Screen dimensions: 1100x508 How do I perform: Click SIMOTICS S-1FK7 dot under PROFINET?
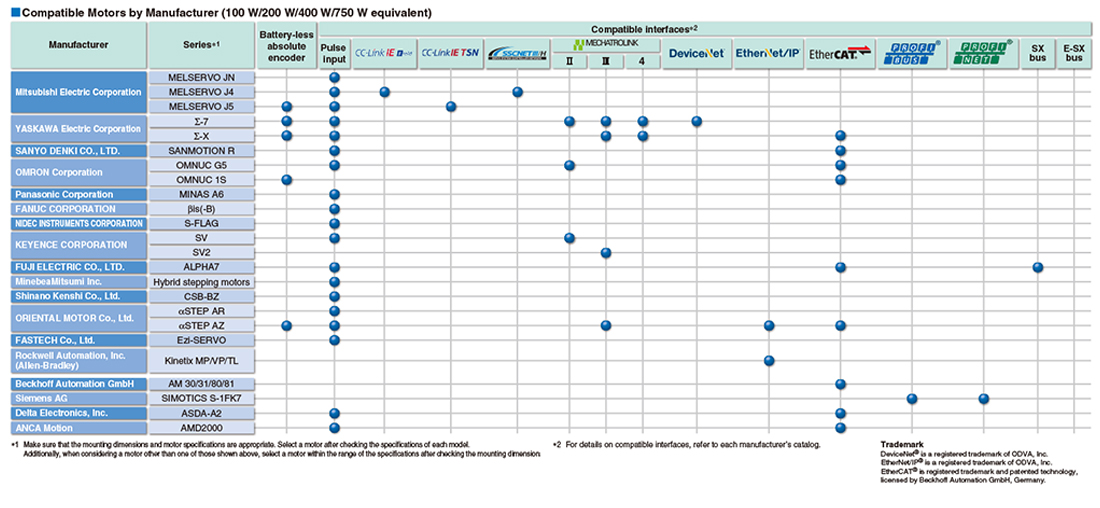pos(984,399)
